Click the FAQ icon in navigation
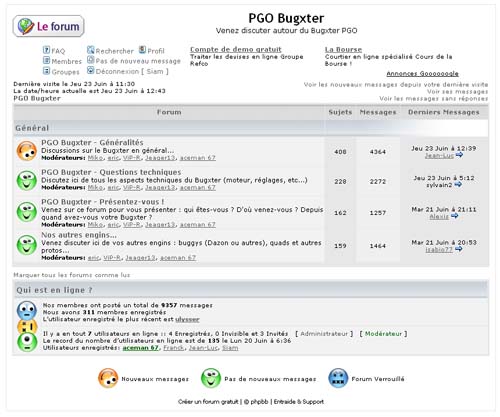The width and height of the screenshot is (500, 417). point(46,50)
